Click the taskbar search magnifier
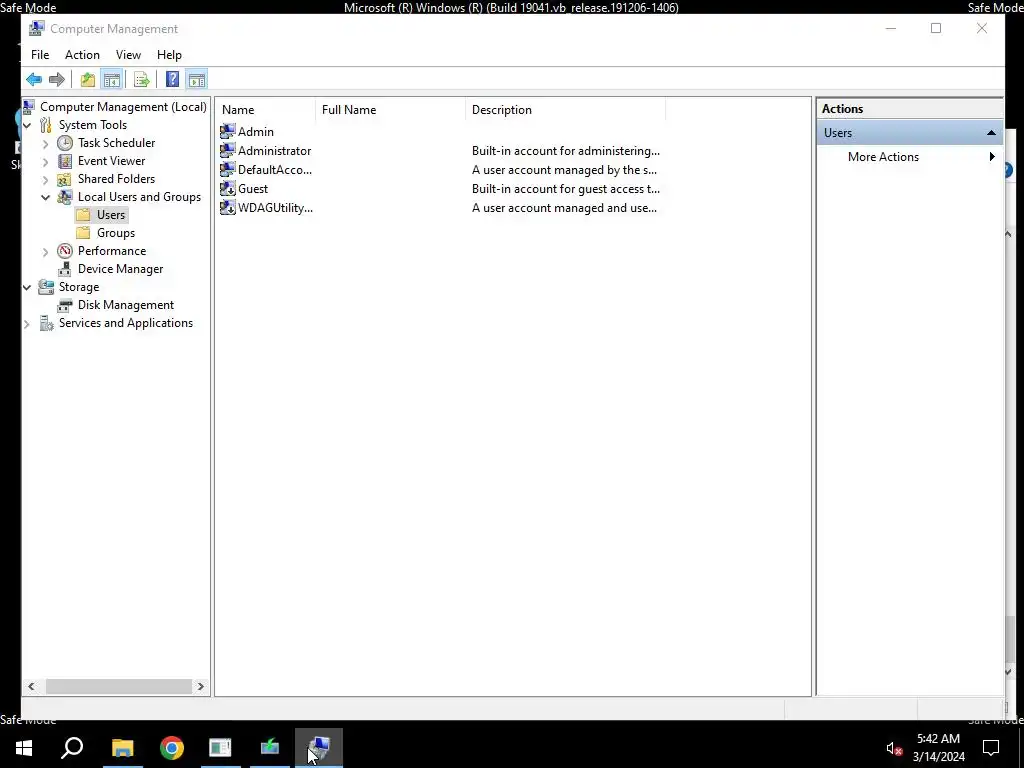1024x768 pixels. pyautogui.click(x=72, y=747)
